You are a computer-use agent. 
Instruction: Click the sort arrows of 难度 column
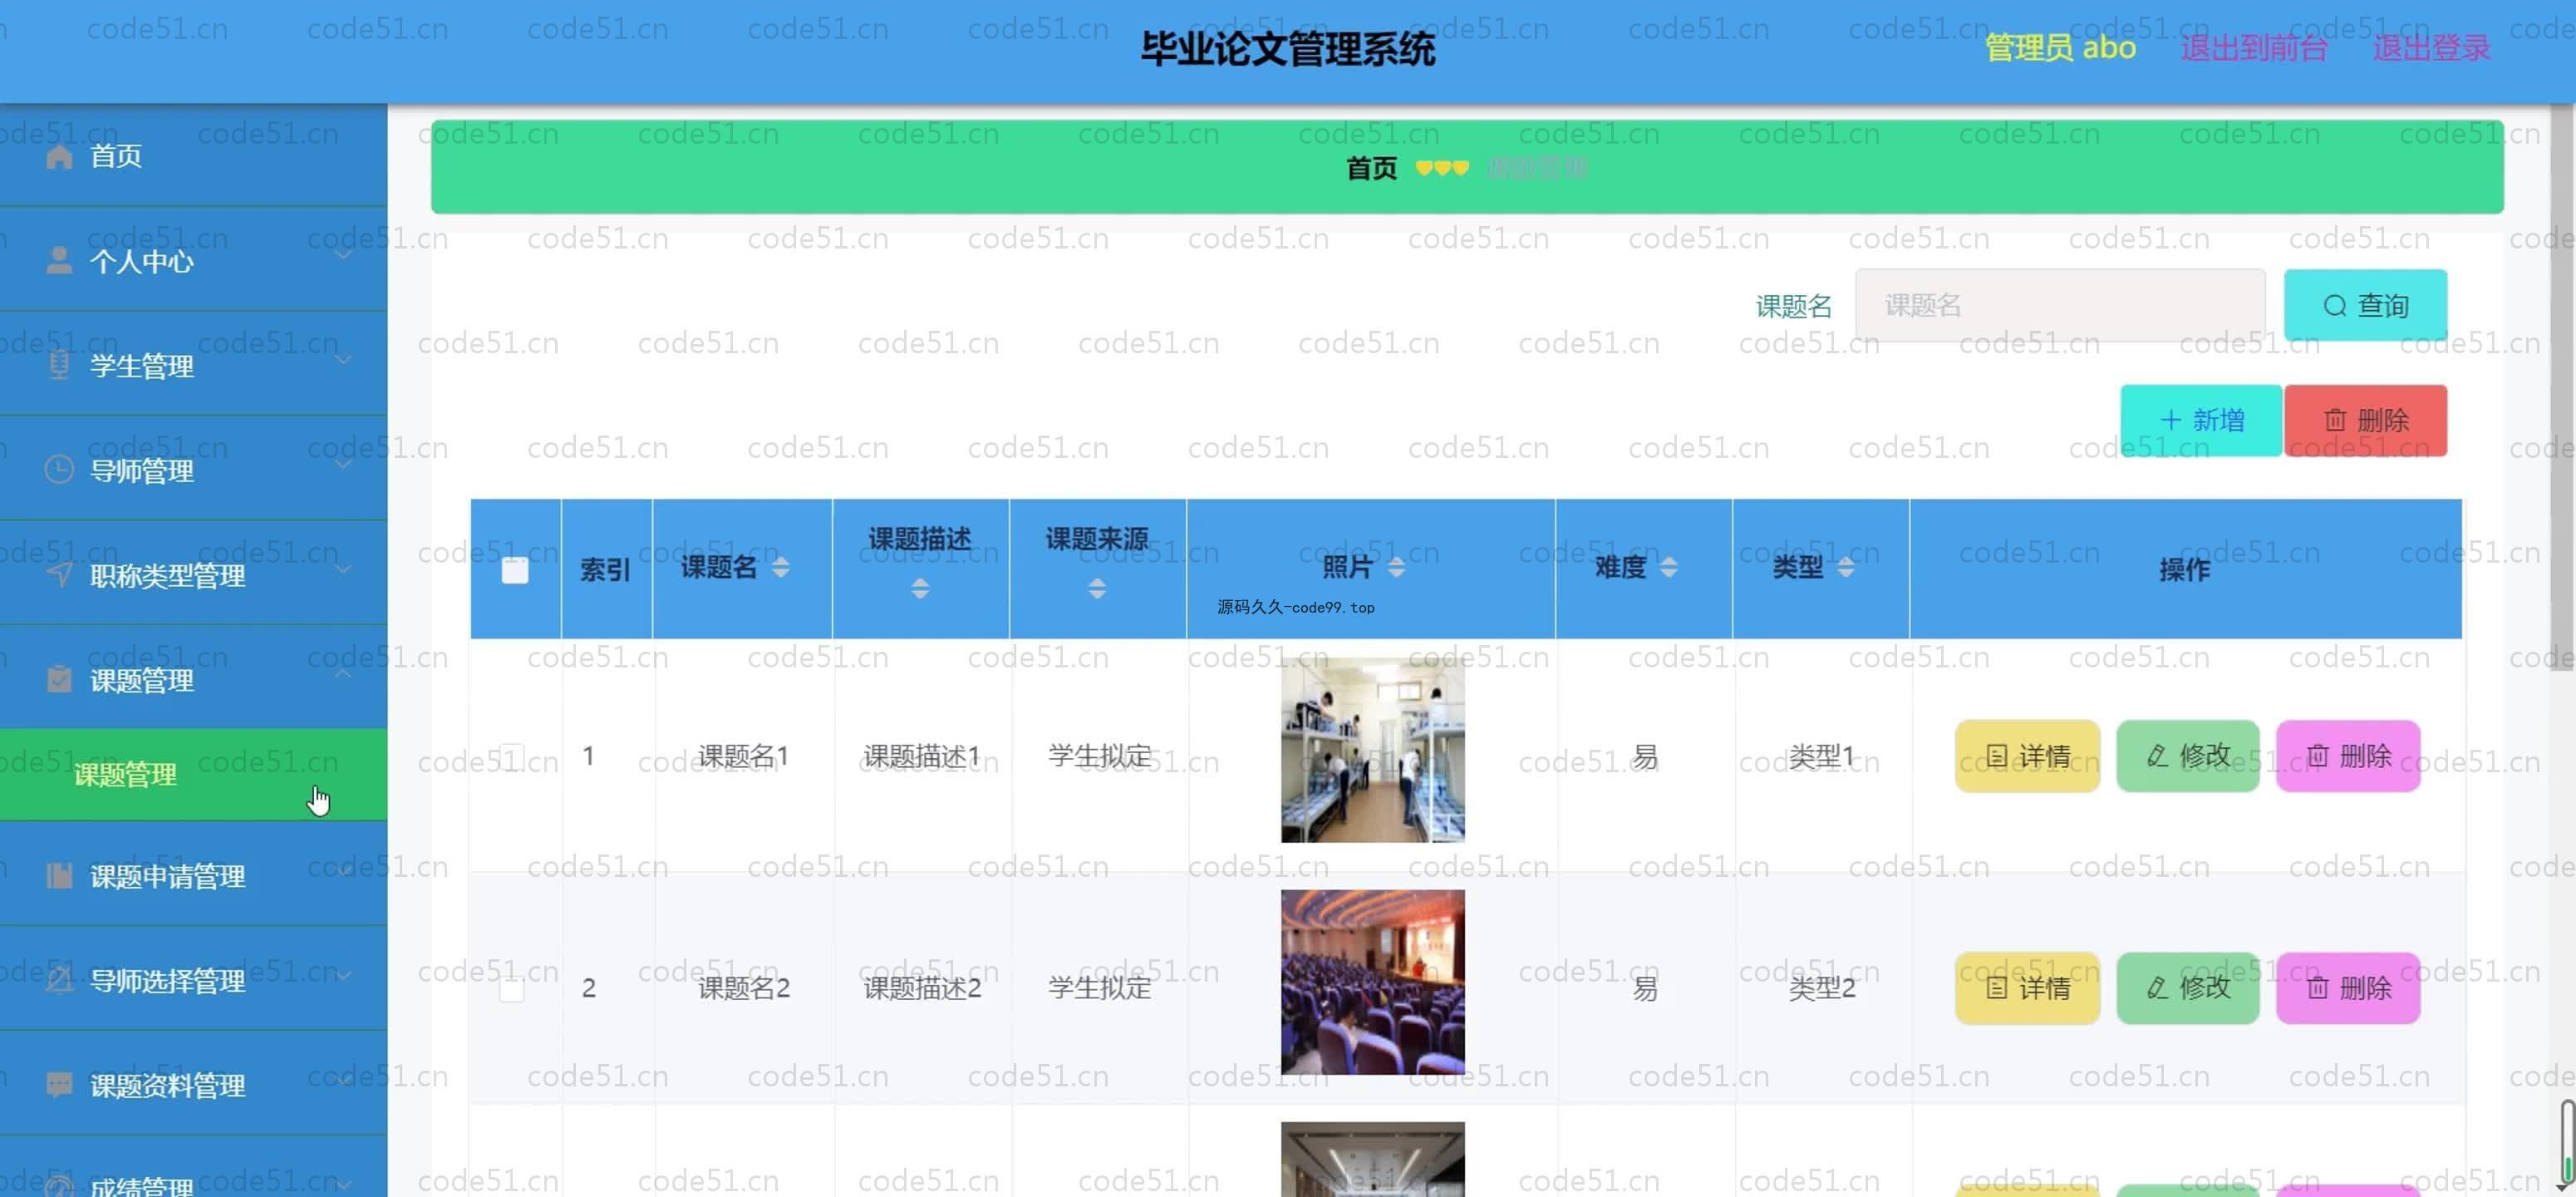coord(1668,567)
